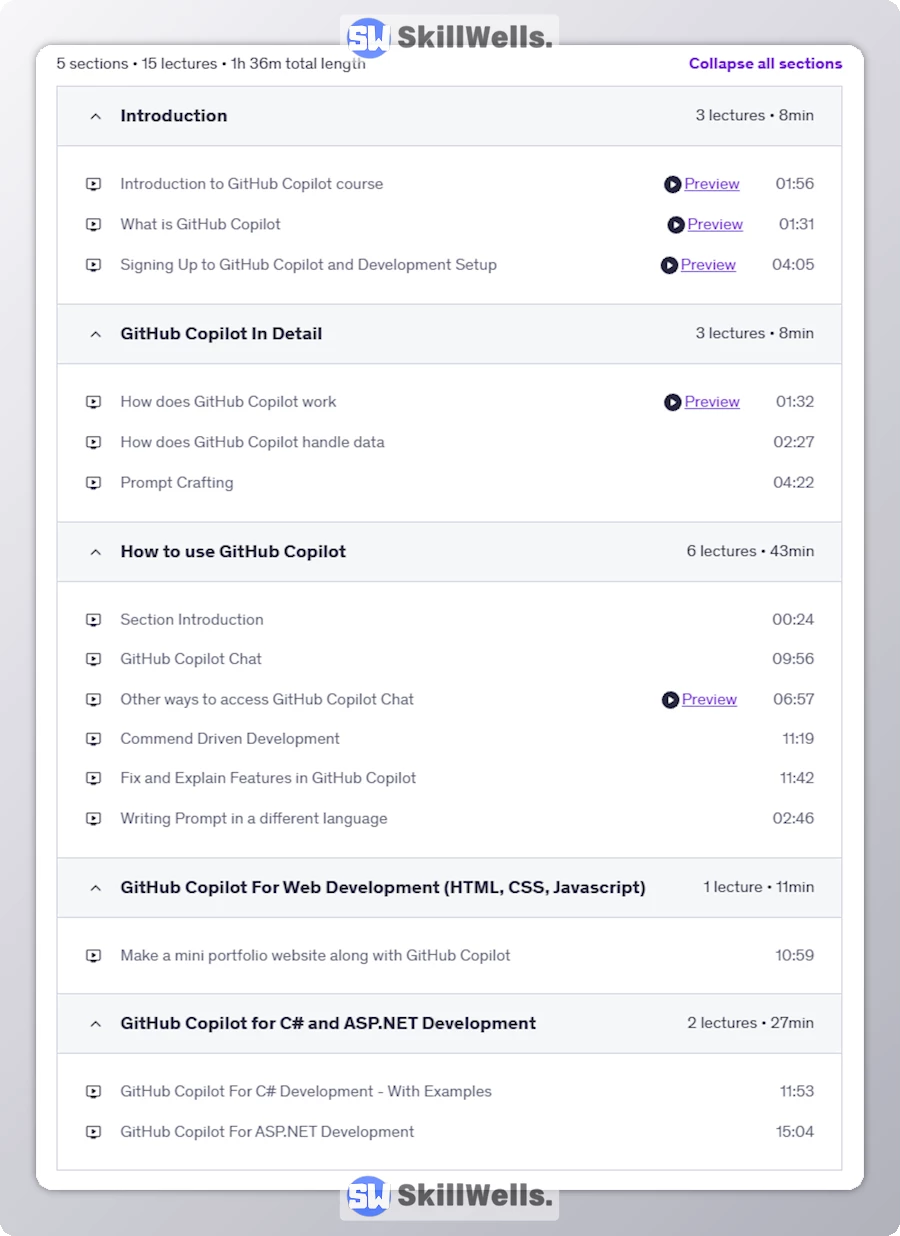Image resolution: width=900 pixels, height=1236 pixels.
Task: Click the video icon beside "GitHub Copilot Chat"
Action: [93, 659]
